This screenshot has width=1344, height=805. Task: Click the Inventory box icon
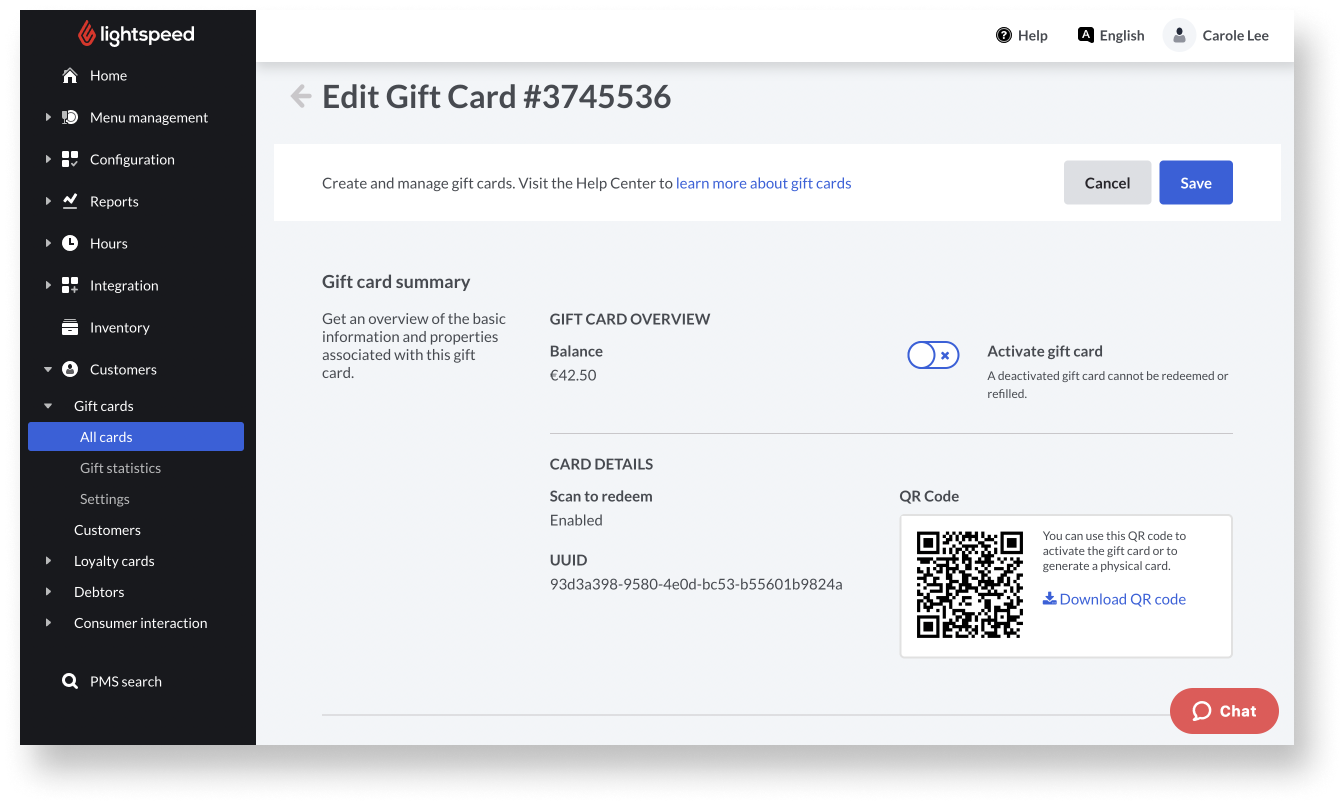click(x=70, y=327)
